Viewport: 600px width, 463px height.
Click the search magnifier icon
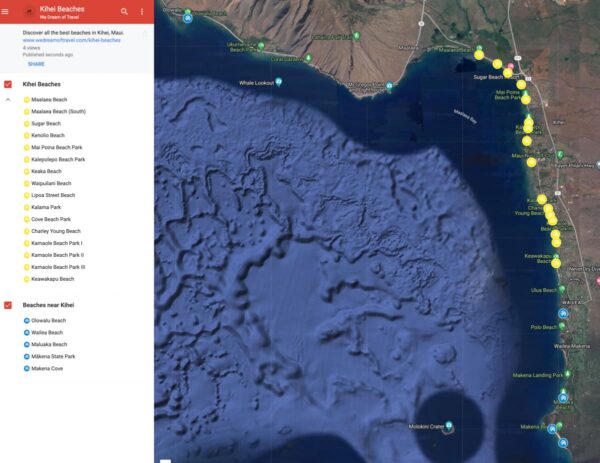[x=124, y=11]
